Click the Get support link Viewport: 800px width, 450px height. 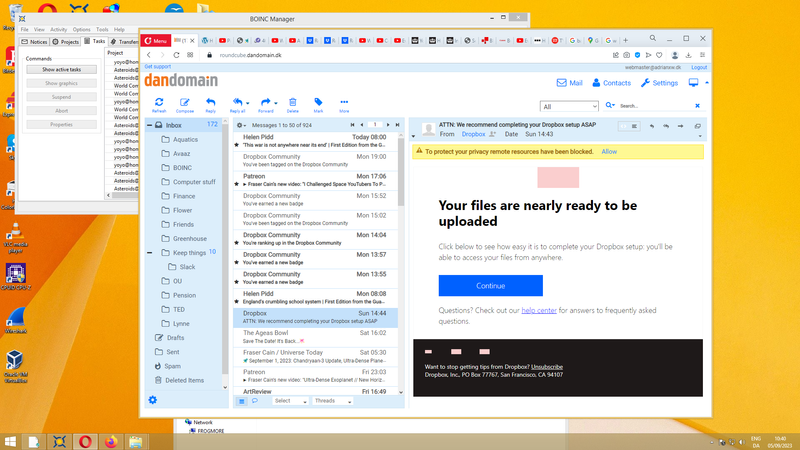pyautogui.click(x=157, y=67)
